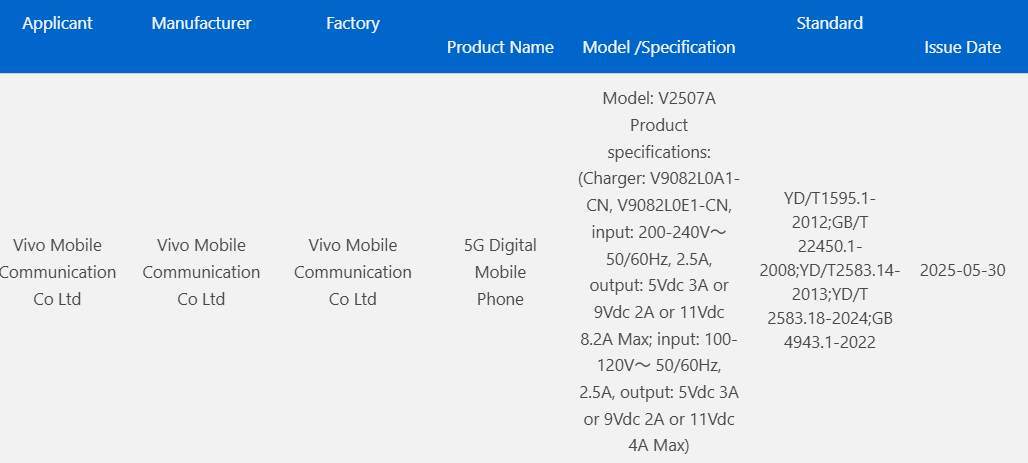Click the Issue Date column header
Image resolution: width=1028 pixels, height=463 pixels.
[962, 47]
